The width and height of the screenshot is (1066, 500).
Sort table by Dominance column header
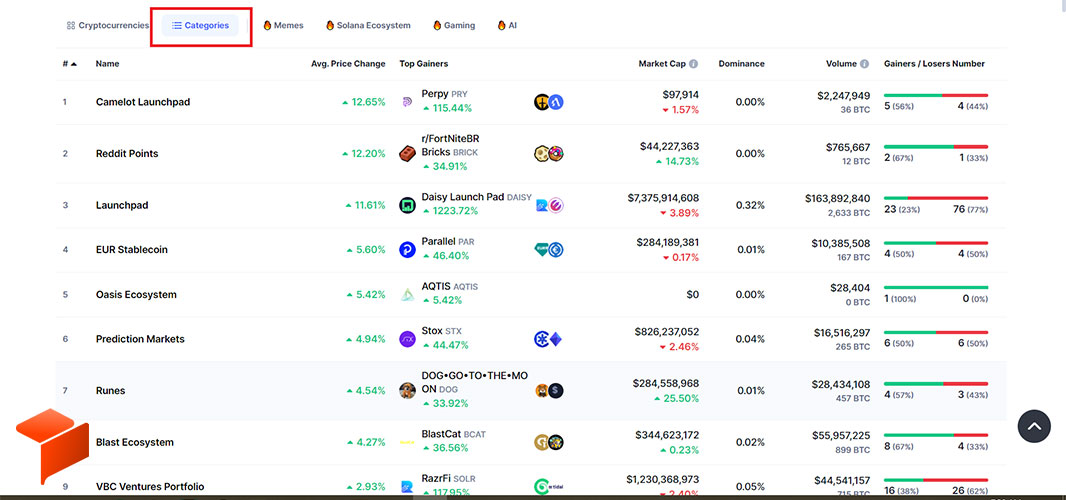pos(741,64)
